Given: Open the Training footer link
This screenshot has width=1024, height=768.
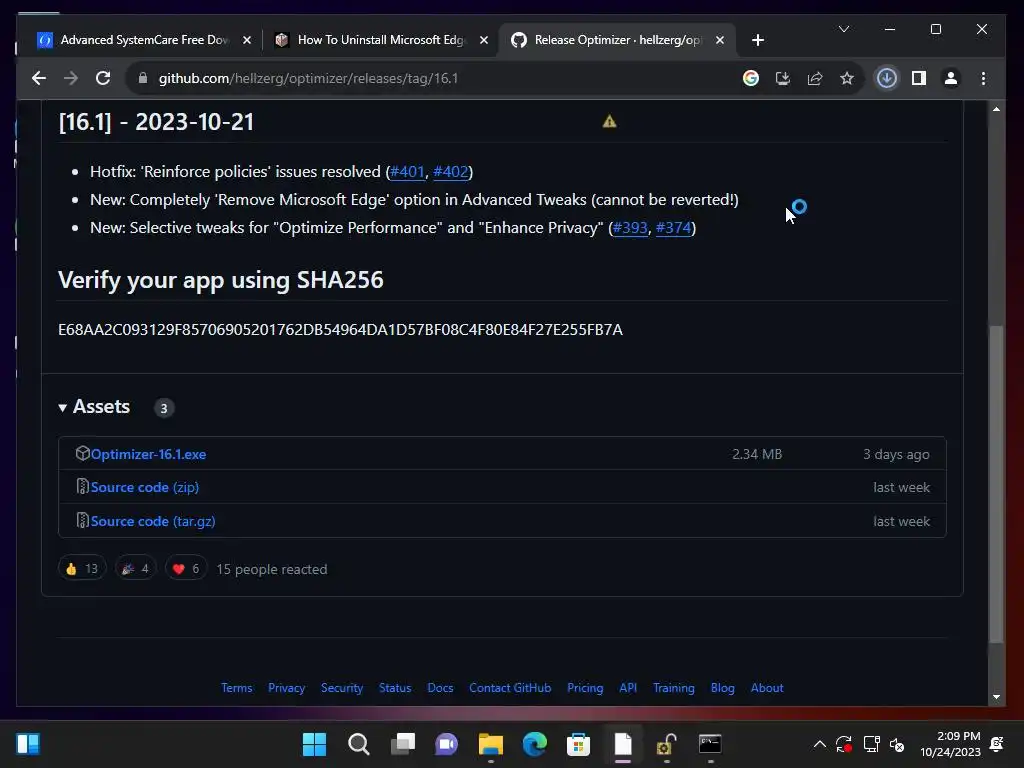Looking at the screenshot, I should tap(674, 688).
